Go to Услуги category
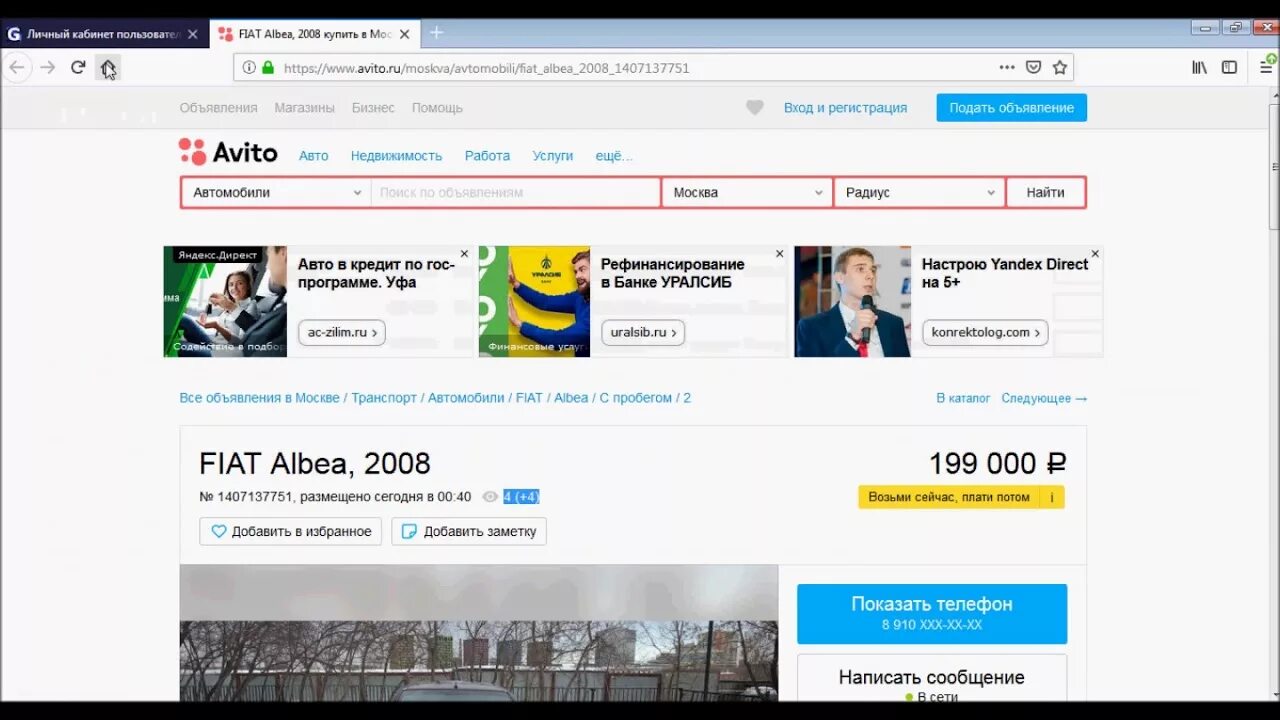This screenshot has height=720, width=1280. pos(553,156)
